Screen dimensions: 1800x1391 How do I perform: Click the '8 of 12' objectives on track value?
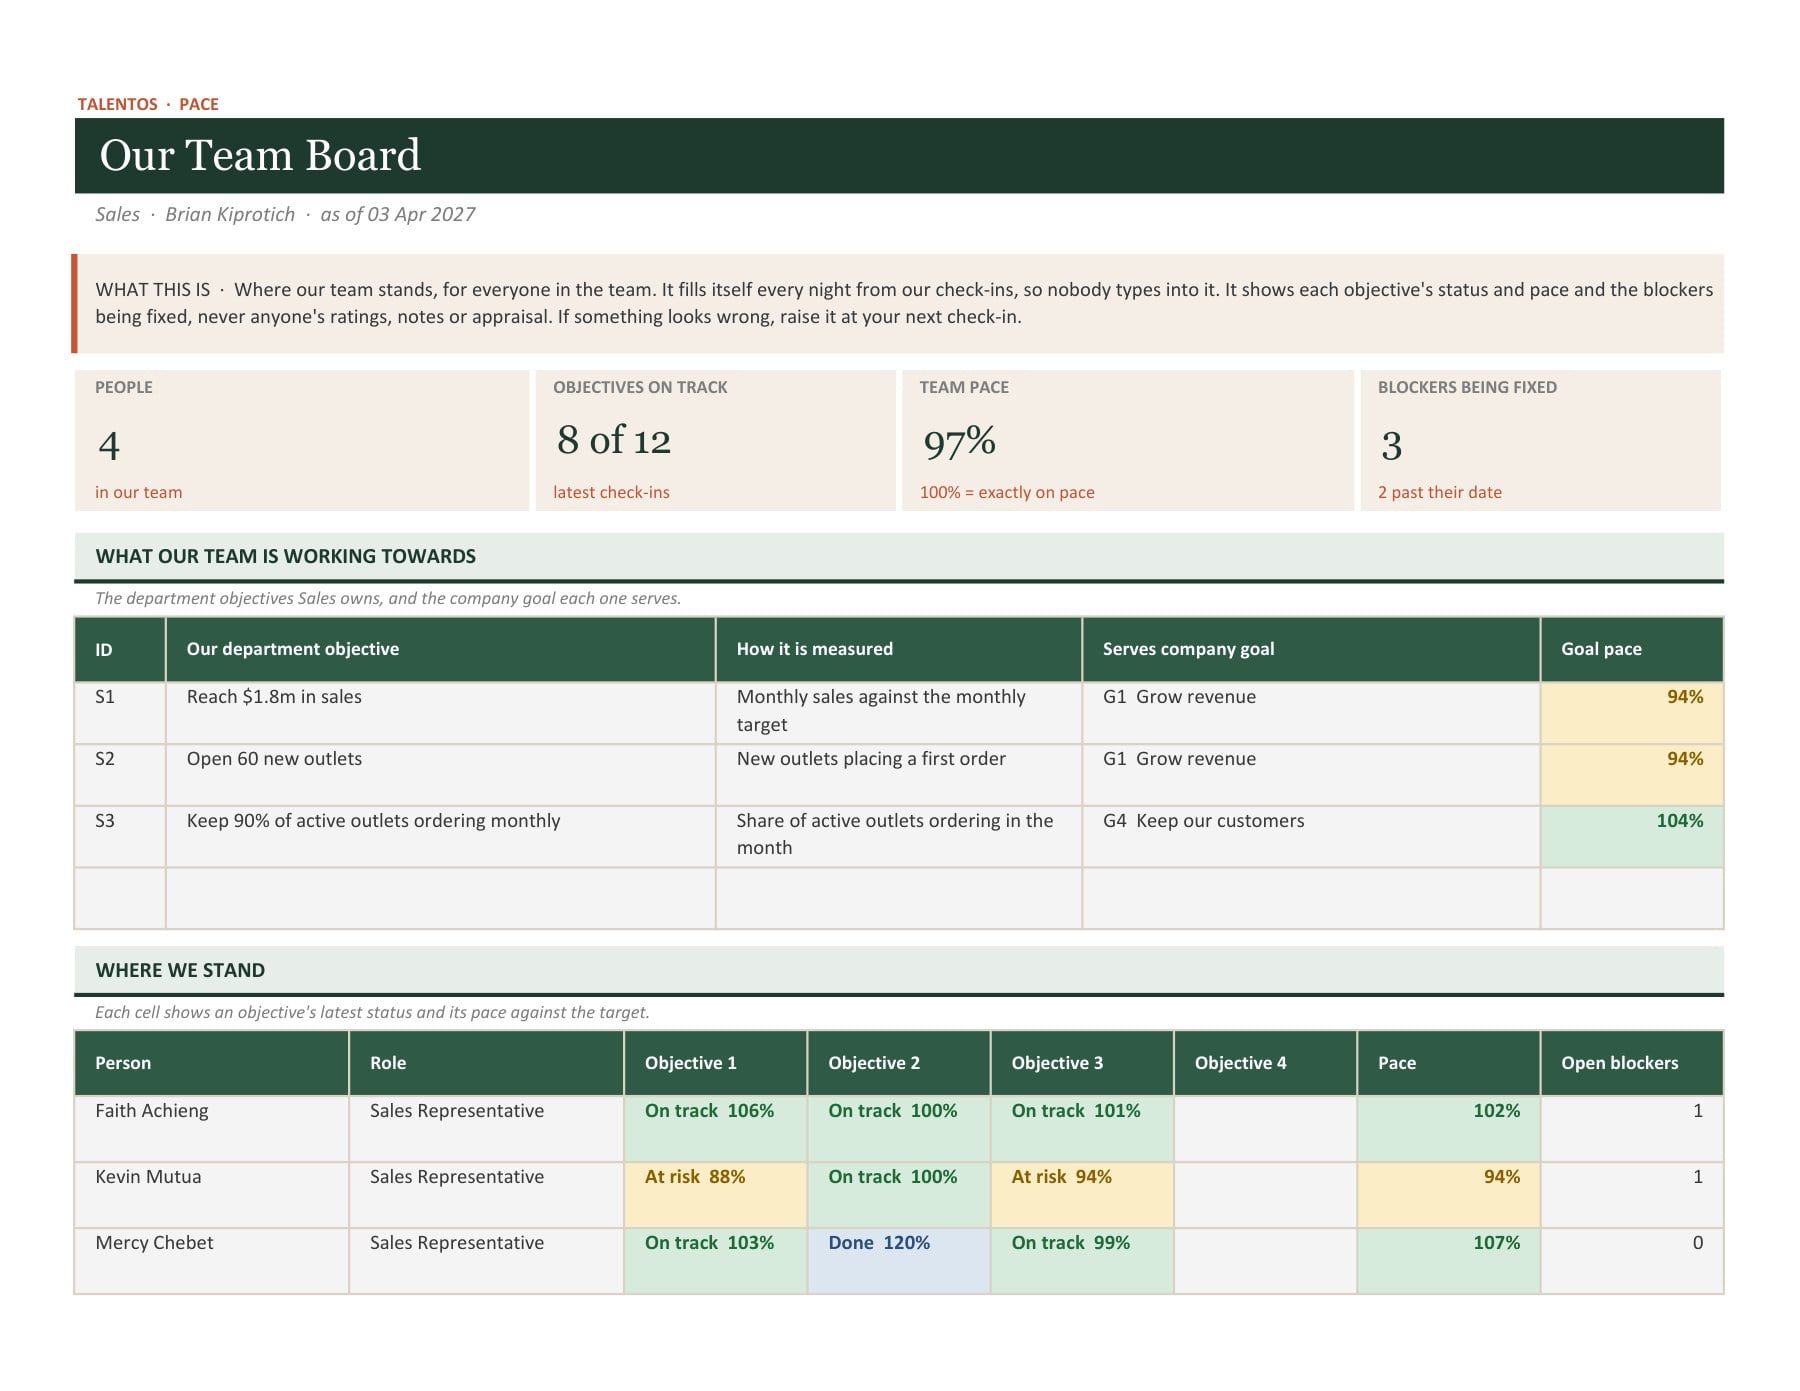pos(614,440)
